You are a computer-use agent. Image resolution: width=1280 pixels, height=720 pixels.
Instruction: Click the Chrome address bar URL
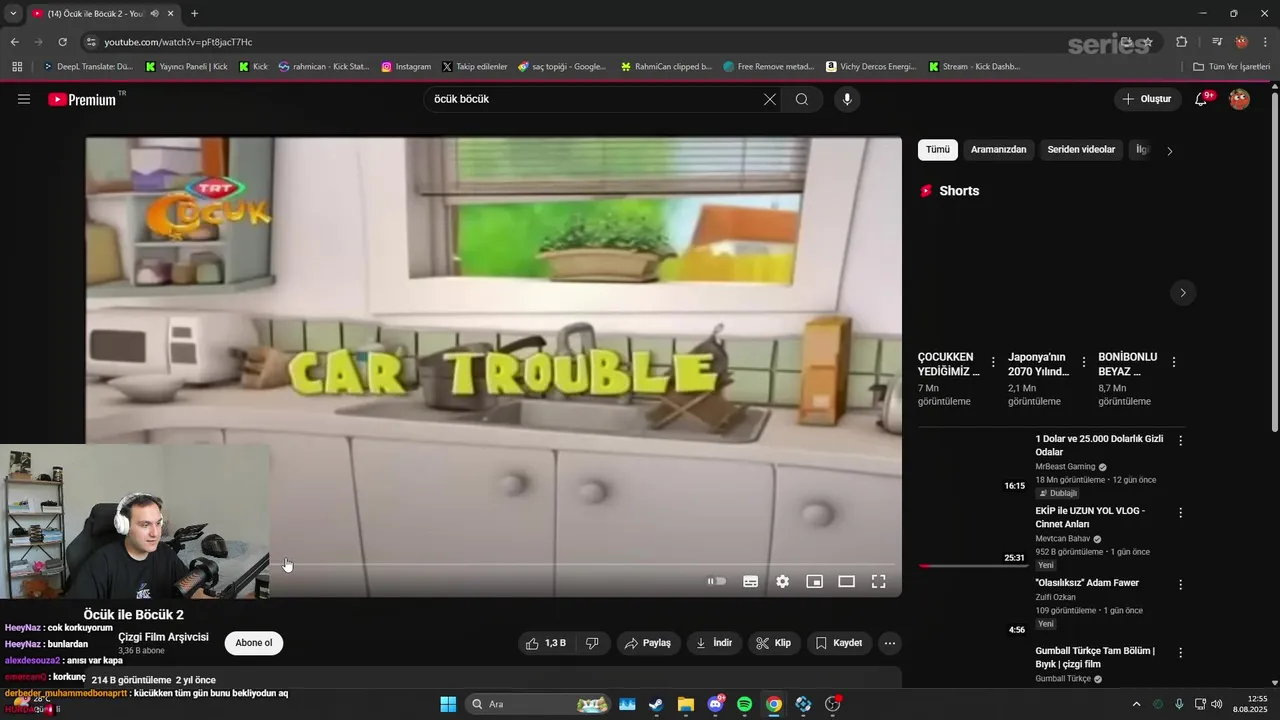[x=178, y=42]
